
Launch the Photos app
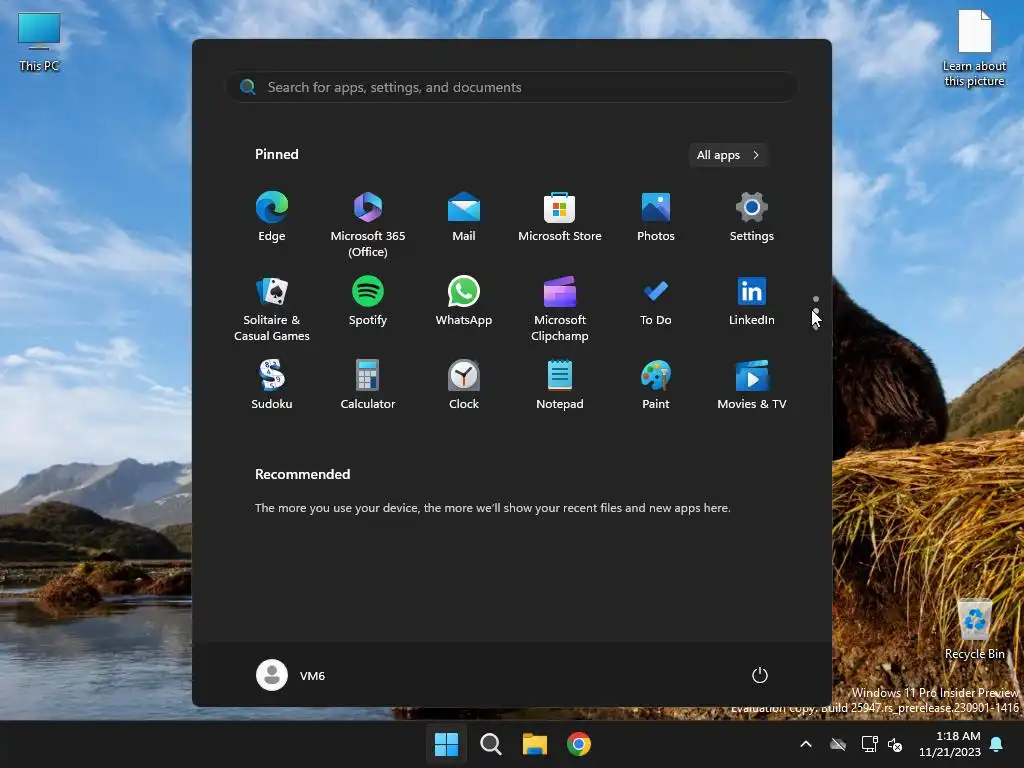[x=656, y=217]
